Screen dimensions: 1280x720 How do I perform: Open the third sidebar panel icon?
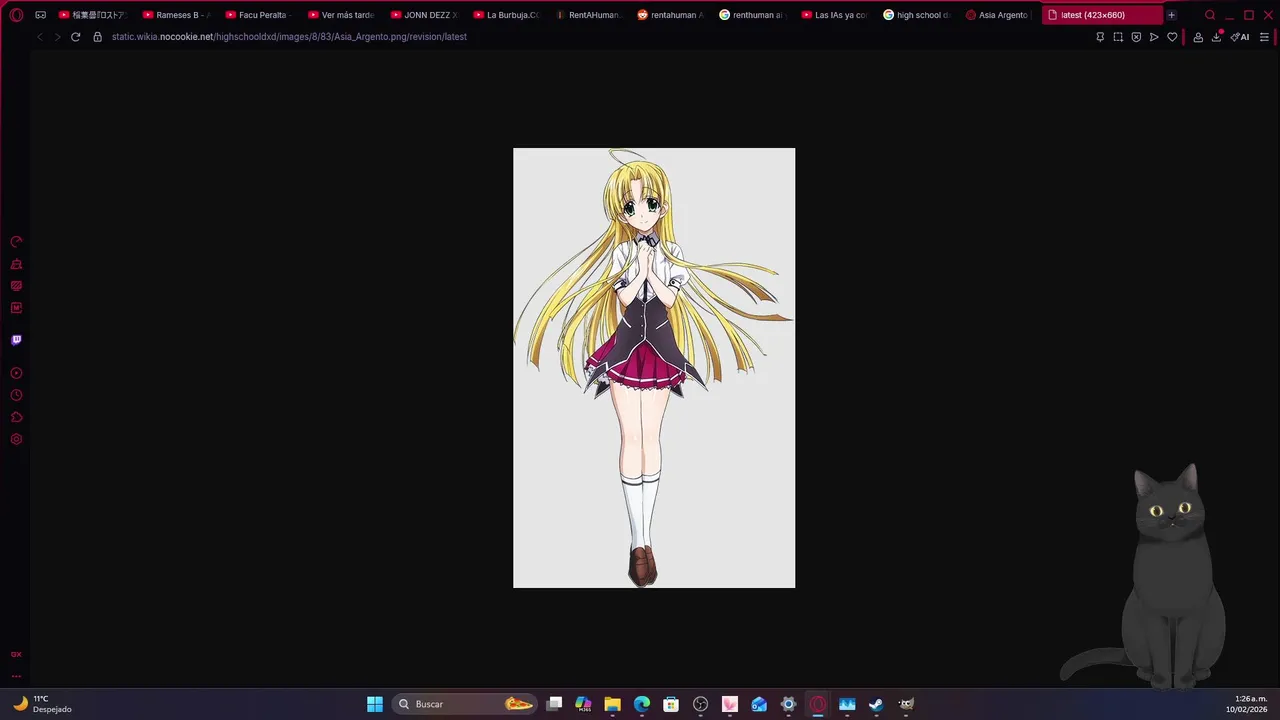[16, 286]
